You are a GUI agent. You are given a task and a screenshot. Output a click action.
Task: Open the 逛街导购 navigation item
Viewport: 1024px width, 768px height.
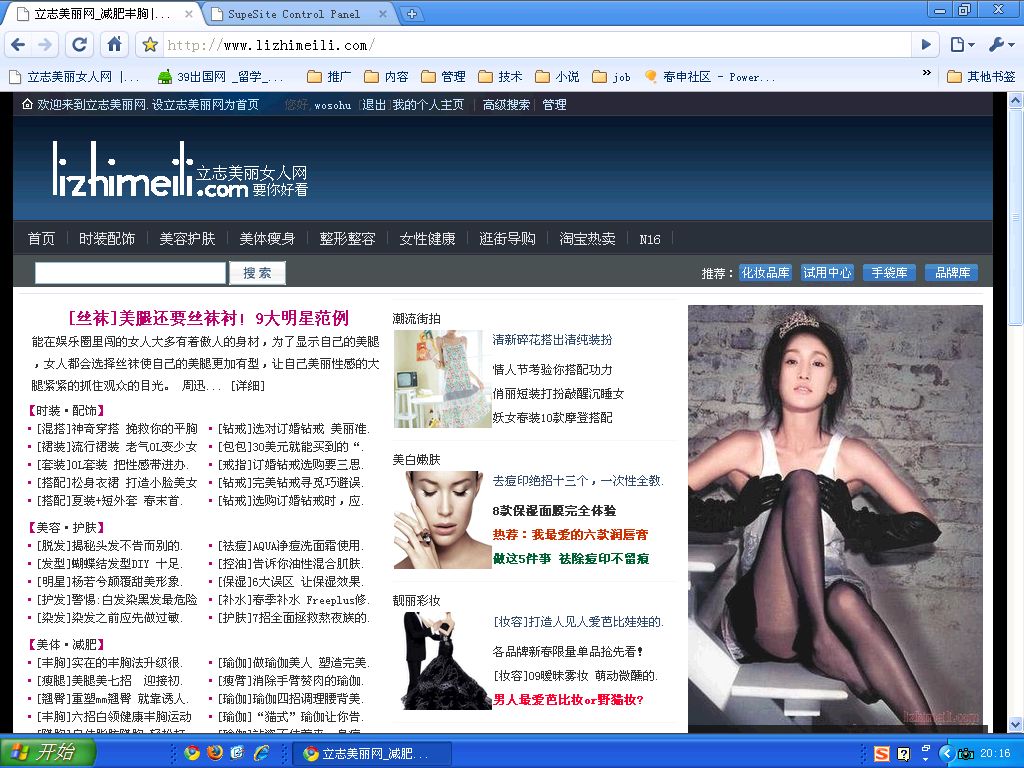507,239
